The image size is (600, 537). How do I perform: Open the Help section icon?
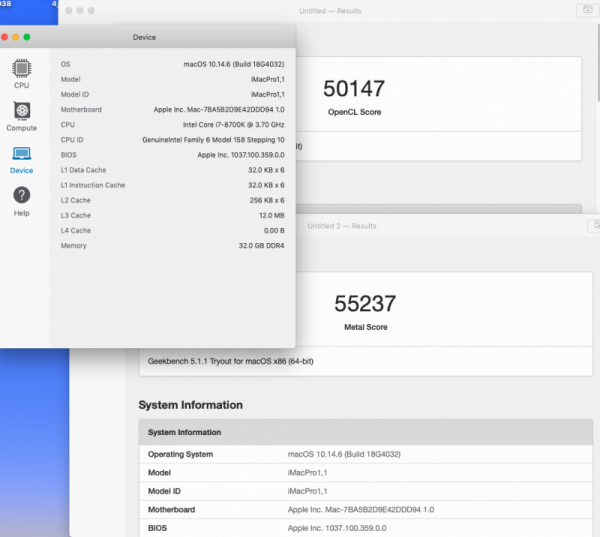[21, 201]
